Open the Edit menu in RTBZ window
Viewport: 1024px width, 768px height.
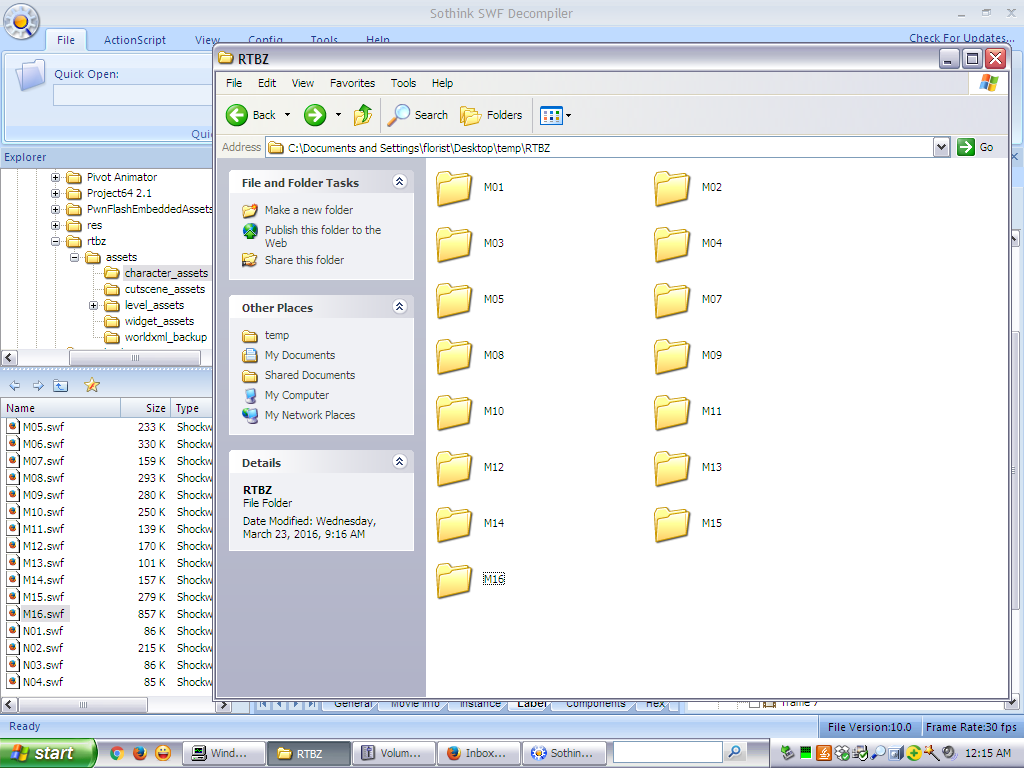tap(266, 83)
